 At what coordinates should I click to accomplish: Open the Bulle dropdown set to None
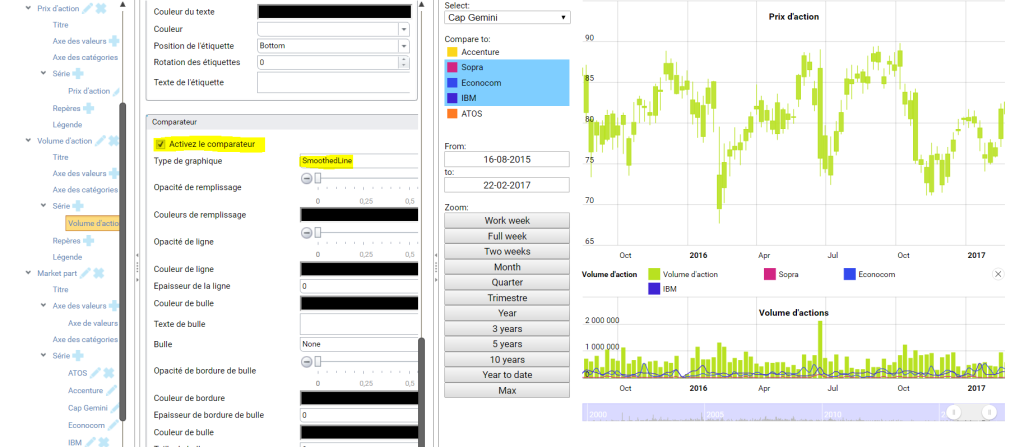coord(359,344)
